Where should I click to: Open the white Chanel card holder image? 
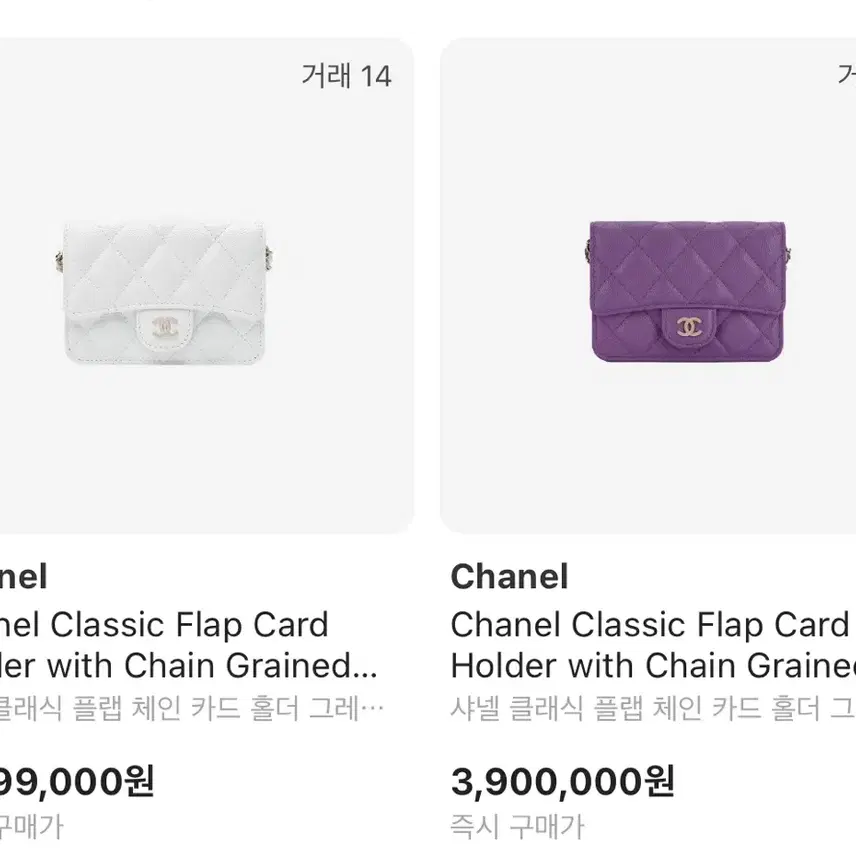point(164,292)
